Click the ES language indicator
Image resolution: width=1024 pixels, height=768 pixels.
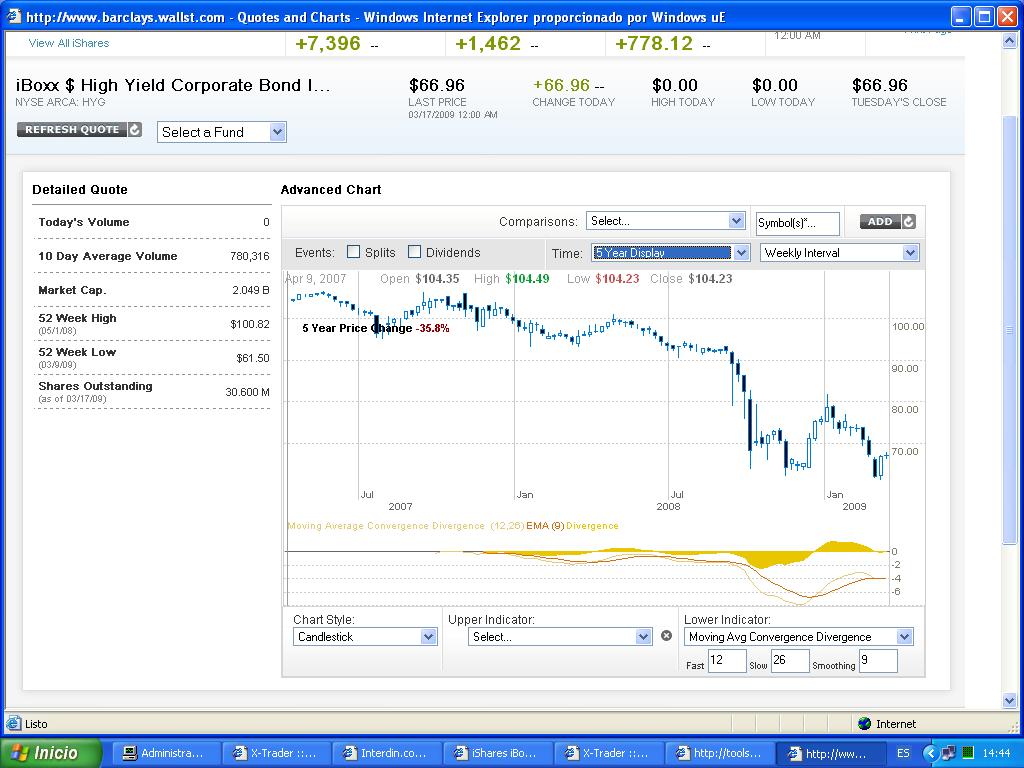903,753
